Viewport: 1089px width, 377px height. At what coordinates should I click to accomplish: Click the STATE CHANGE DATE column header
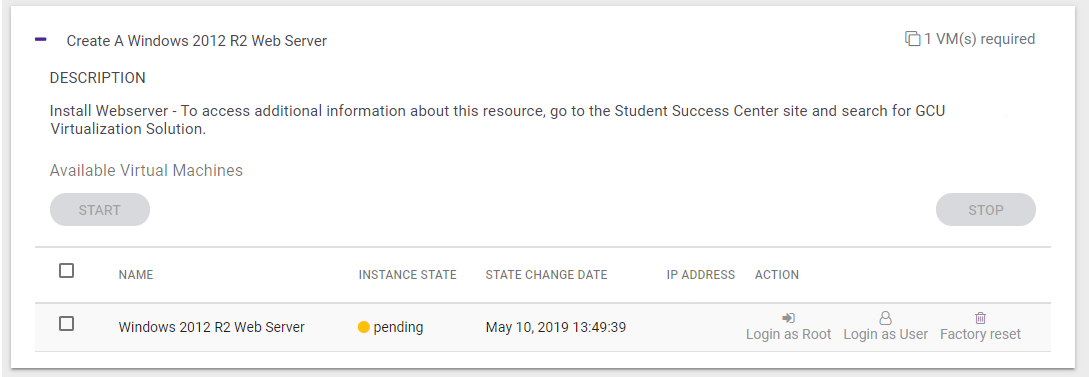(x=547, y=275)
